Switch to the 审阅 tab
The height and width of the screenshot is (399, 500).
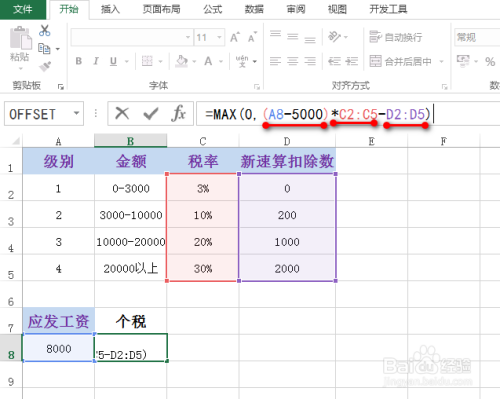(x=296, y=9)
